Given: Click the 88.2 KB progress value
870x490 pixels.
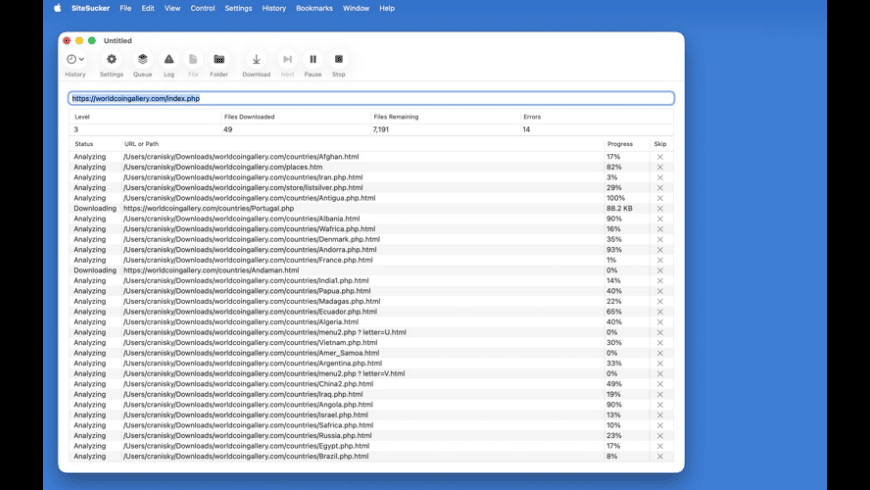Looking at the screenshot, I should tap(619, 209).
